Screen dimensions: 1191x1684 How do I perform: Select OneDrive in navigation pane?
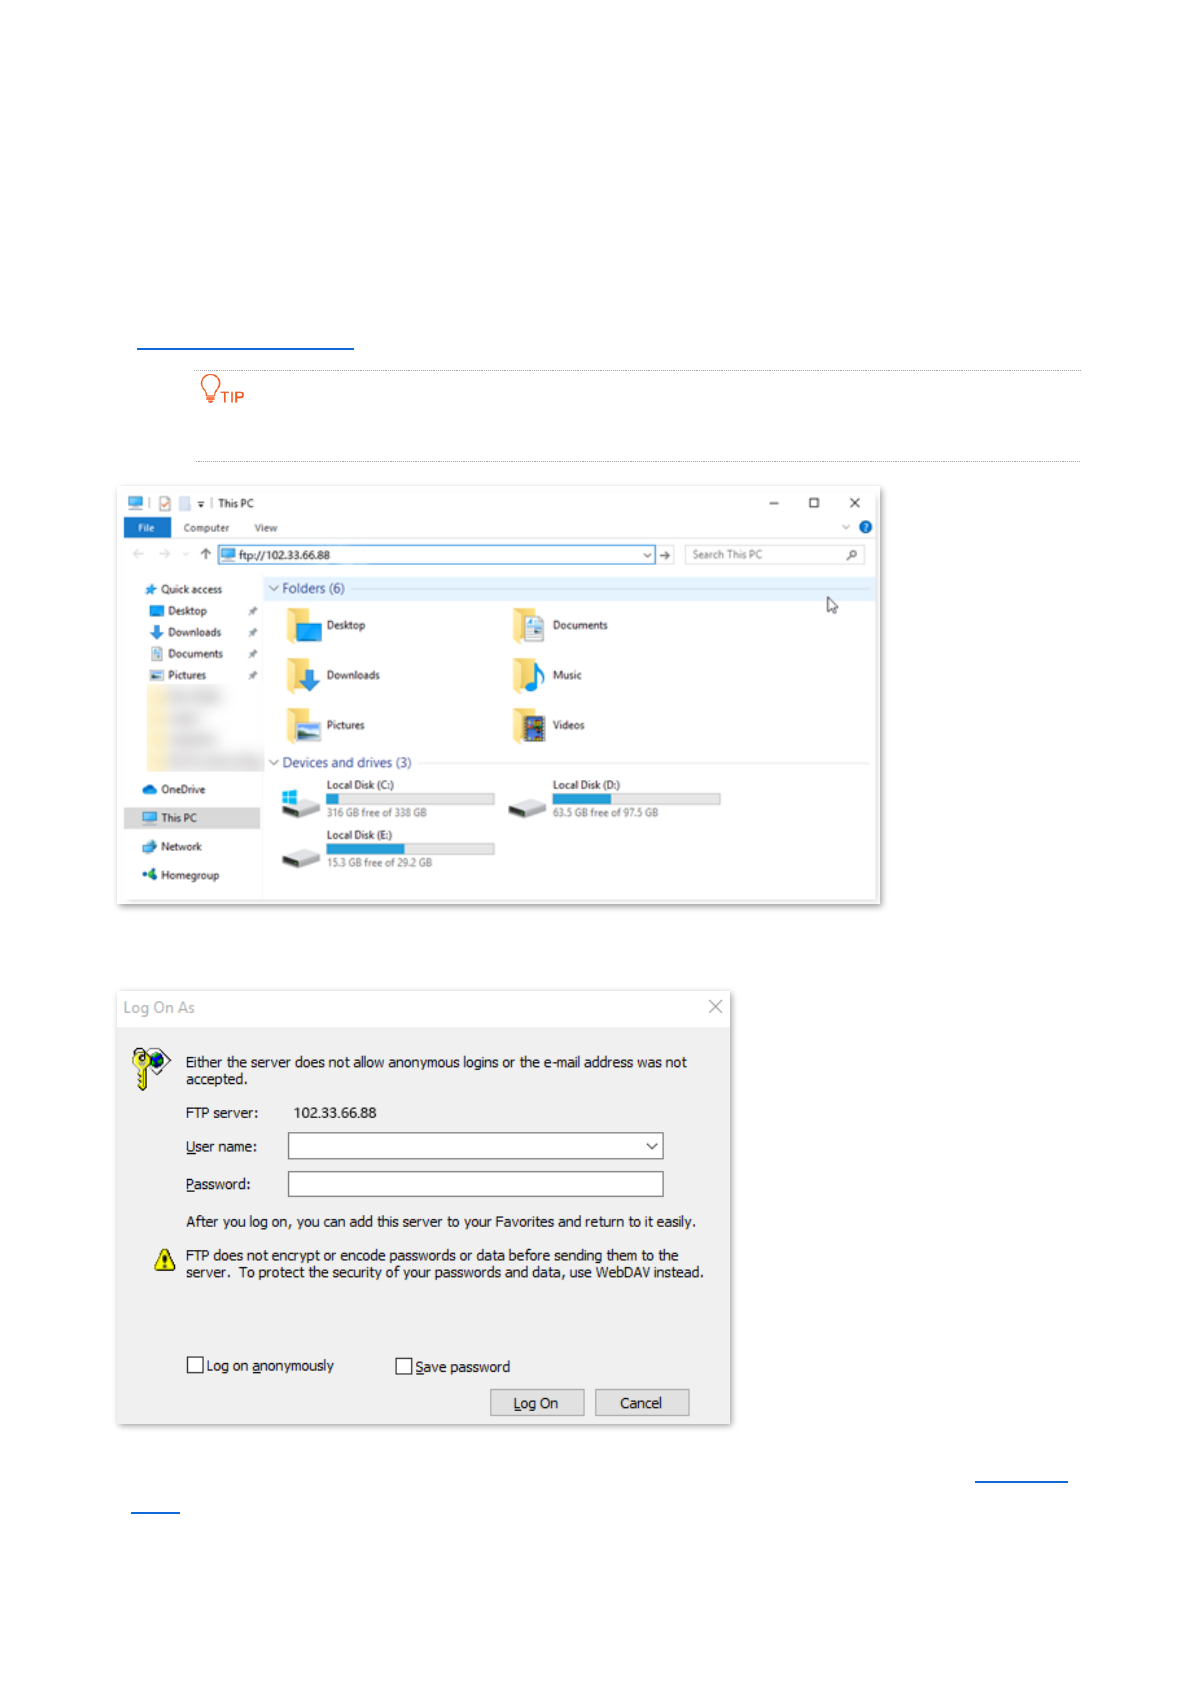pos(174,790)
